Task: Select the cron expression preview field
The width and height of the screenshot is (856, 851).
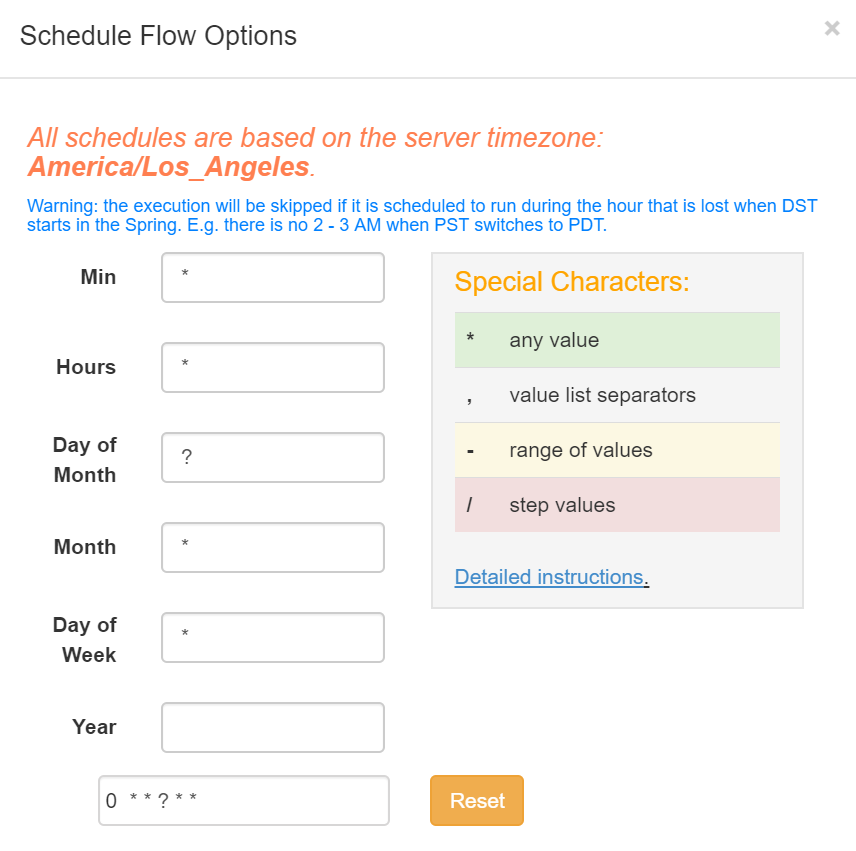Action: pyautogui.click(x=243, y=800)
